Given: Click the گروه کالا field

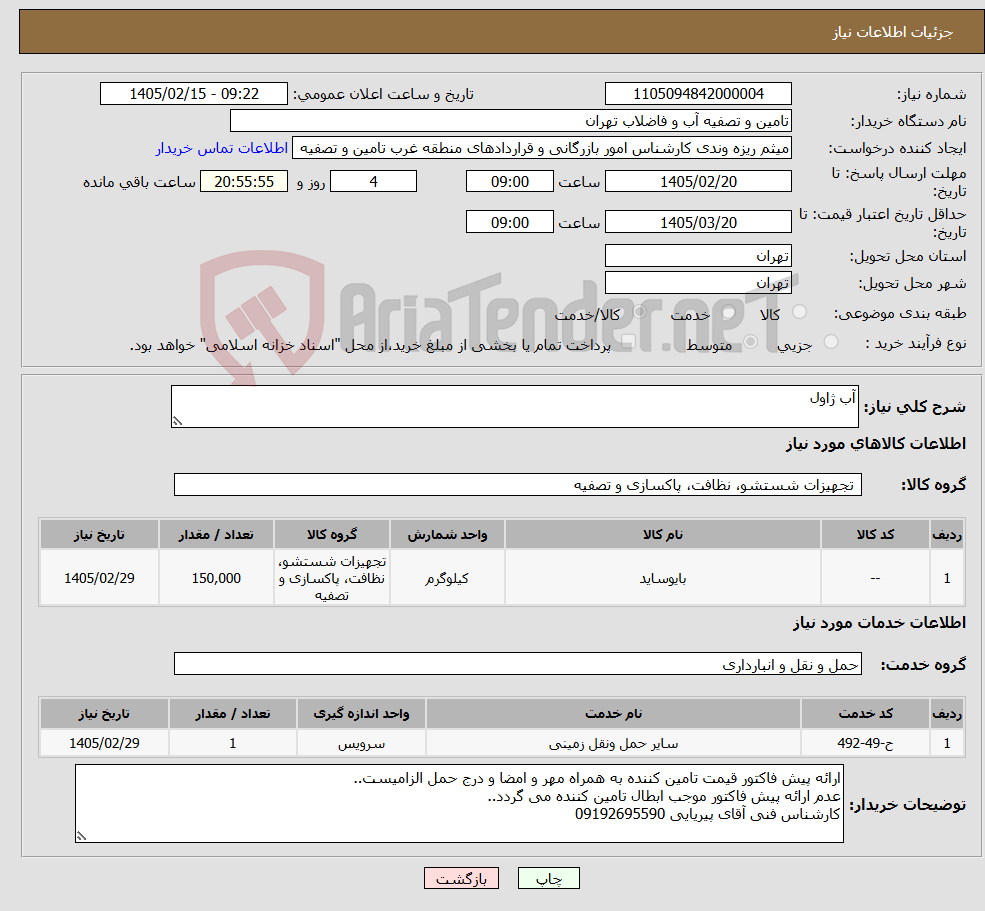Looking at the screenshot, I should pyautogui.click(x=518, y=484).
